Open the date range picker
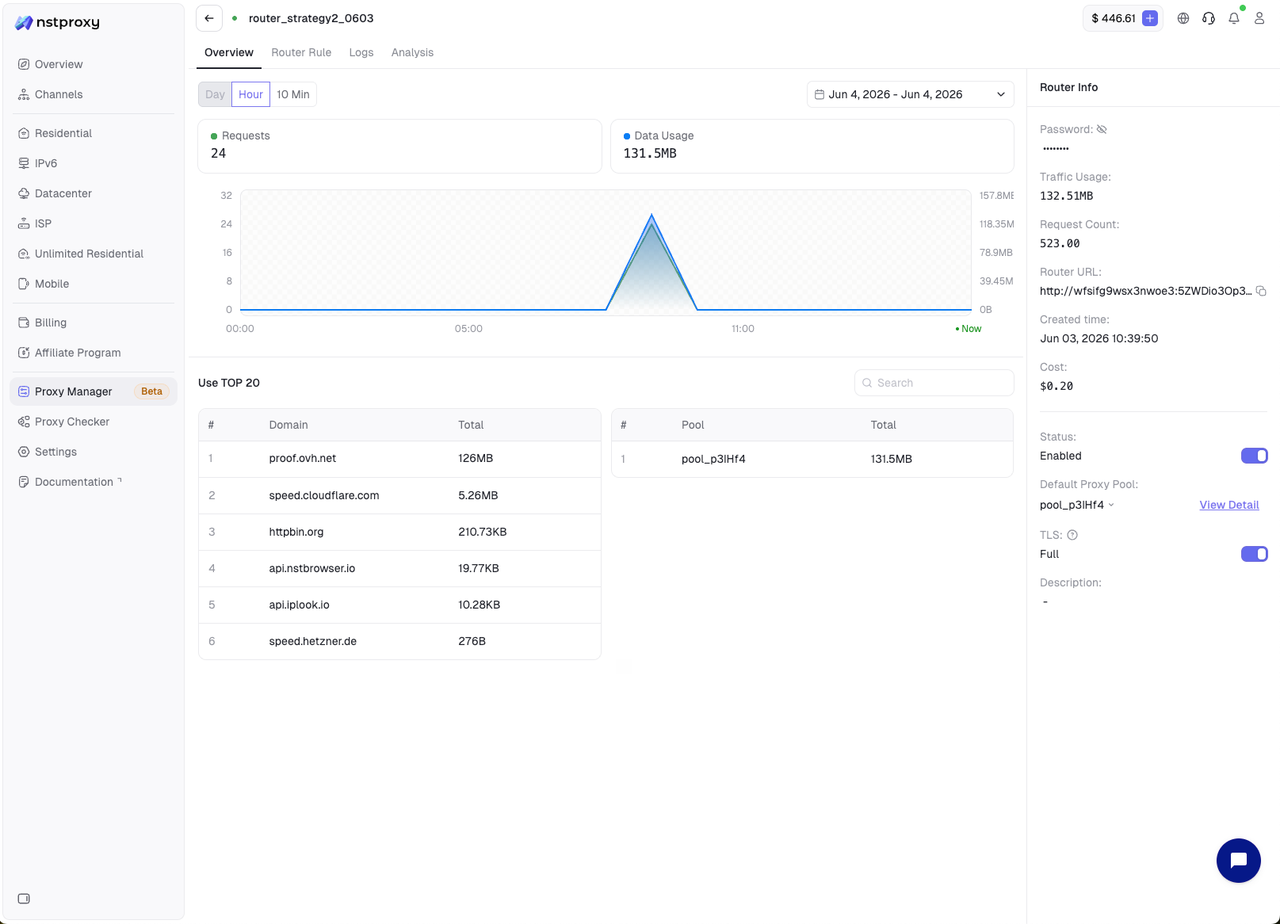The image size is (1280, 924). click(910, 95)
